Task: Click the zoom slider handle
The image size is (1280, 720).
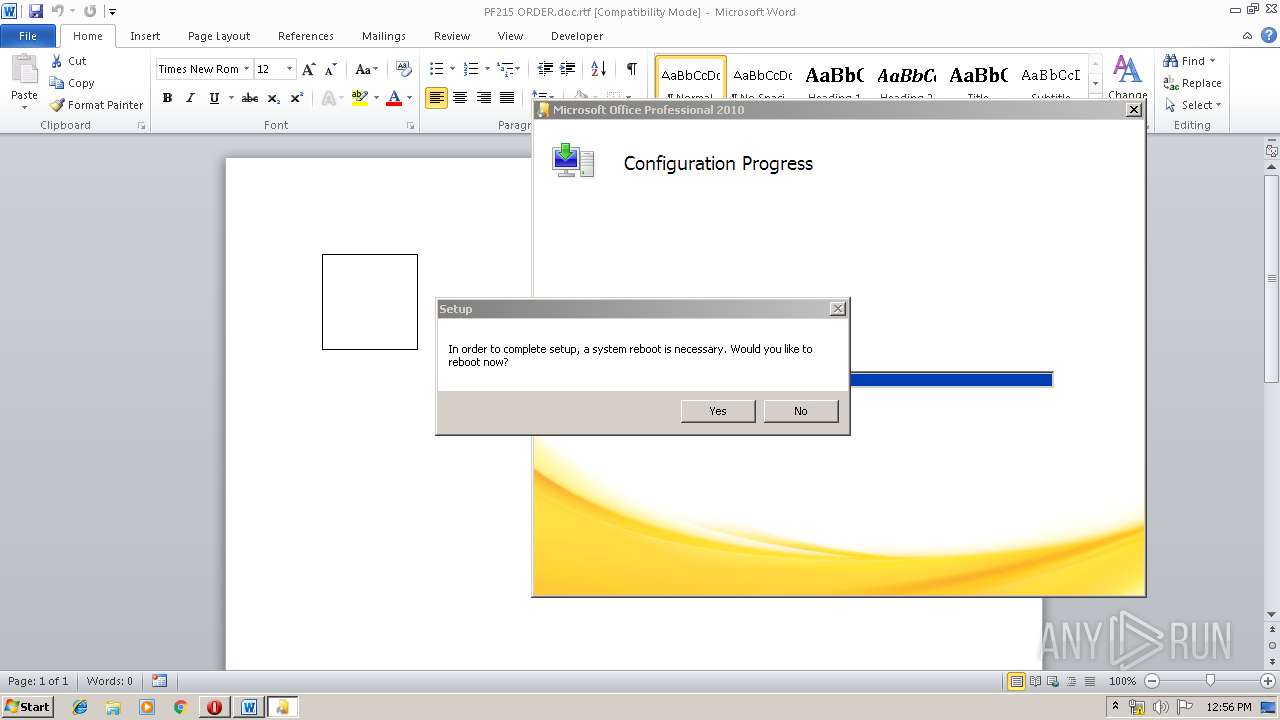Action: pos(1210,681)
